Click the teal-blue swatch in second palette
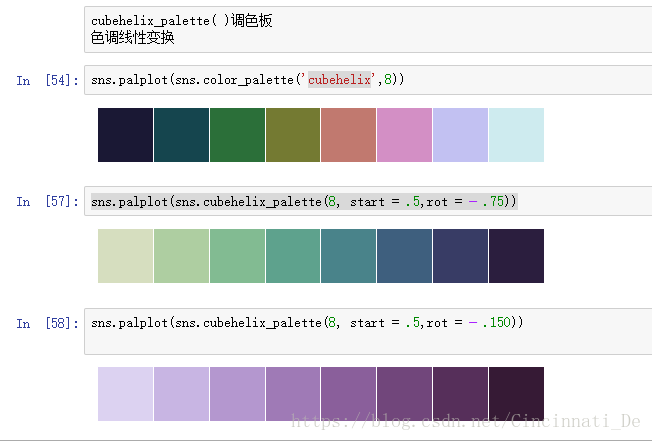 pyautogui.click(x=348, y=256)
